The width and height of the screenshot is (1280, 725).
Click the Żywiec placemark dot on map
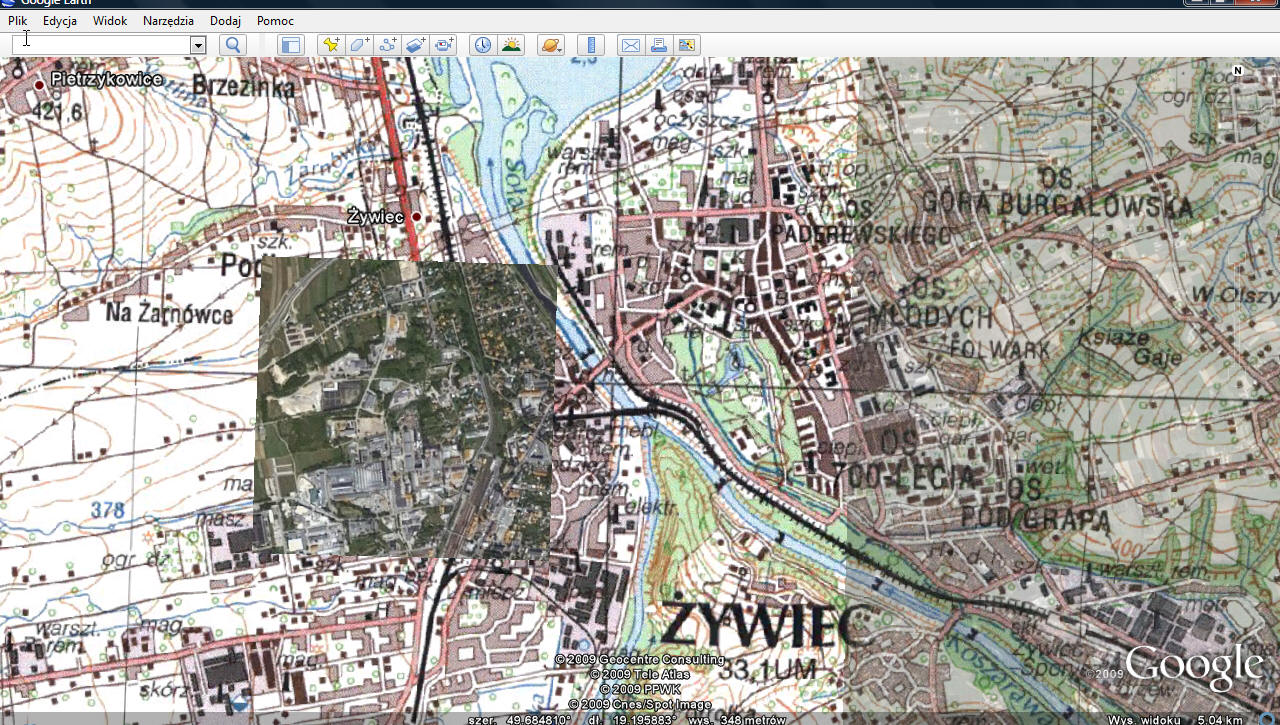[x=416, y=216]
